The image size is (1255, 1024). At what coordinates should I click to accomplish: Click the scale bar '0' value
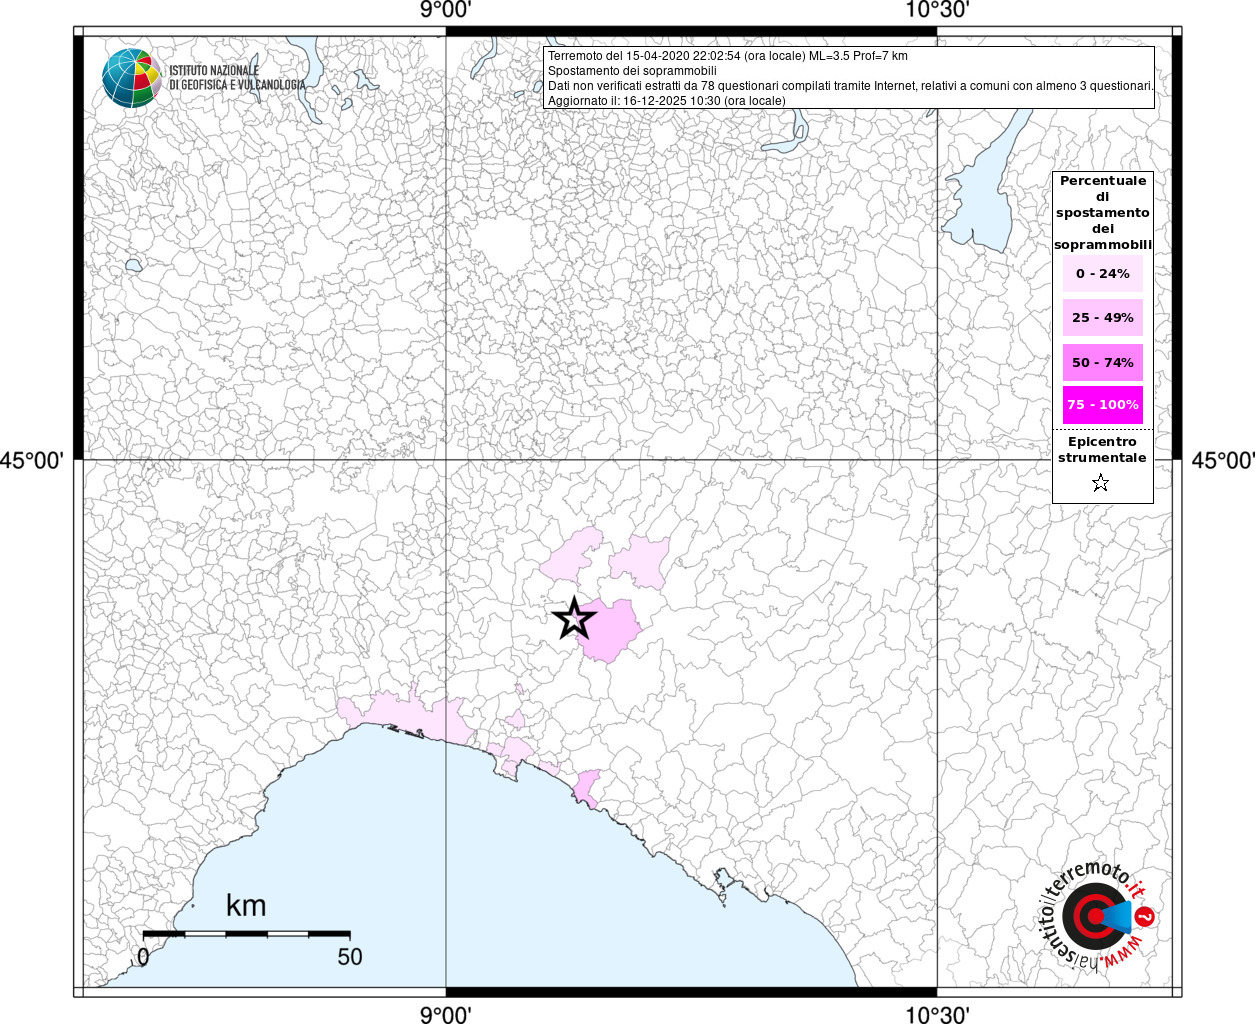(x=143, y=956)
